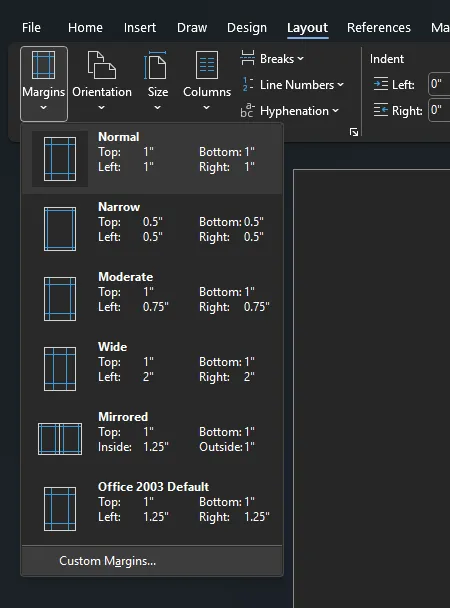Screen dimensions: 450x608
Task: Click the Mirrored preset title
Action: (x=123, y=417)
